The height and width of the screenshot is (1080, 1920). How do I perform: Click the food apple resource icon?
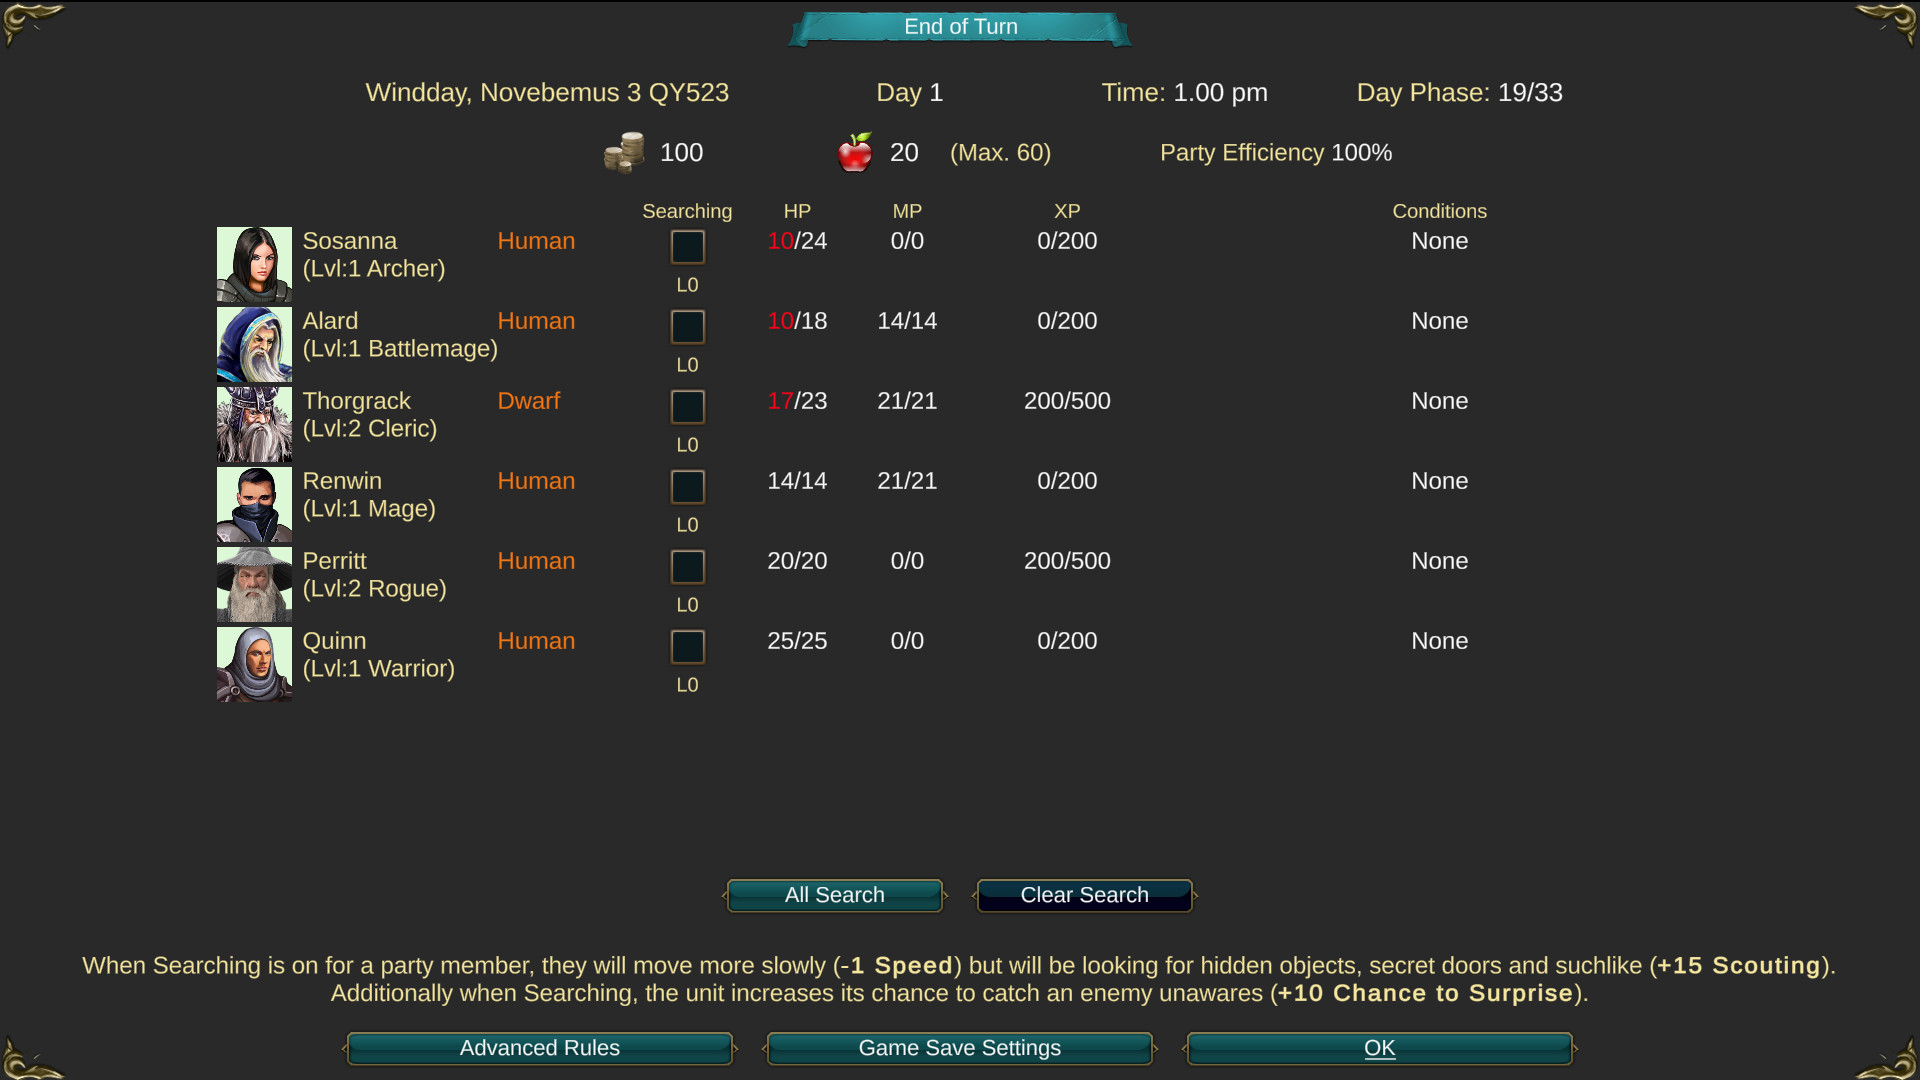tap(855, 152)
